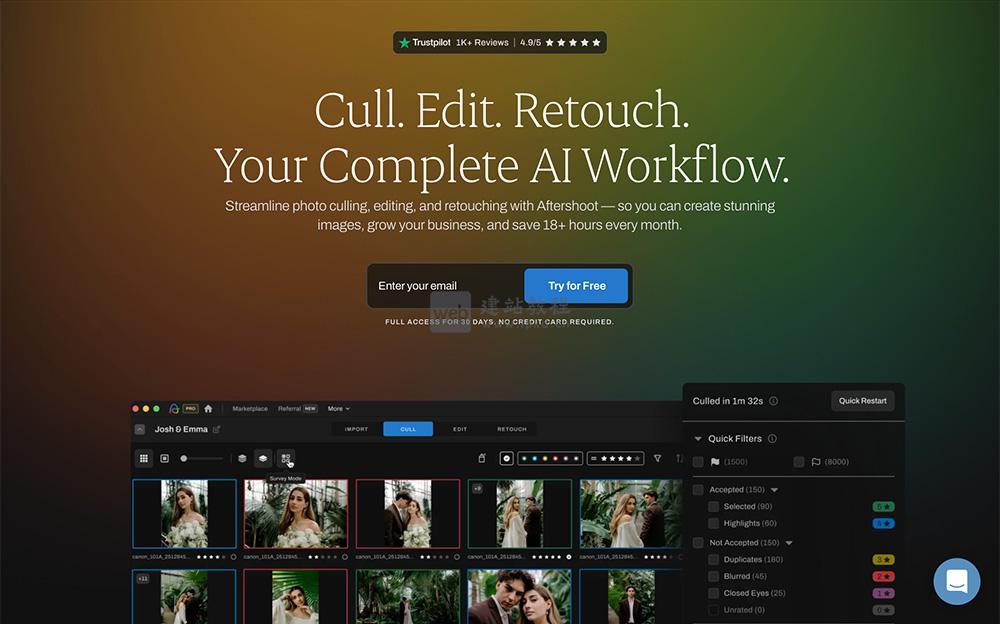Viewport: 1000px width, 624px height.
Task: Click the info icon beside Quick Filters
Action: (x=772, y=439)
